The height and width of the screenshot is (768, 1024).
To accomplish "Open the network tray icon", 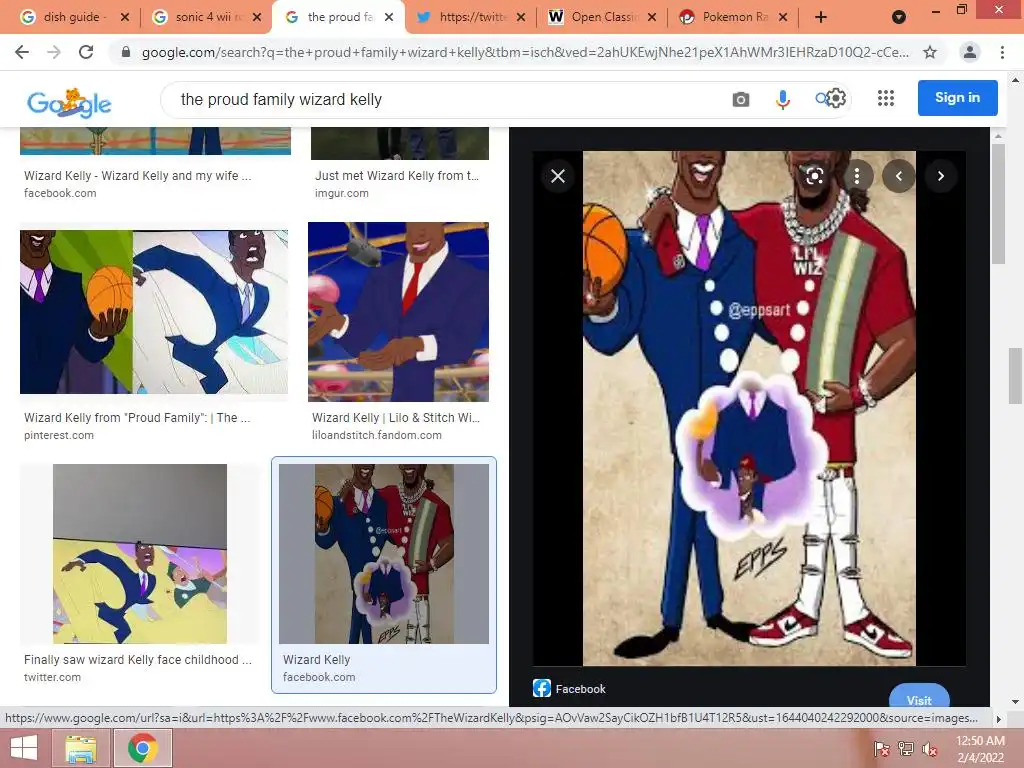I will [x=906, y=749].
